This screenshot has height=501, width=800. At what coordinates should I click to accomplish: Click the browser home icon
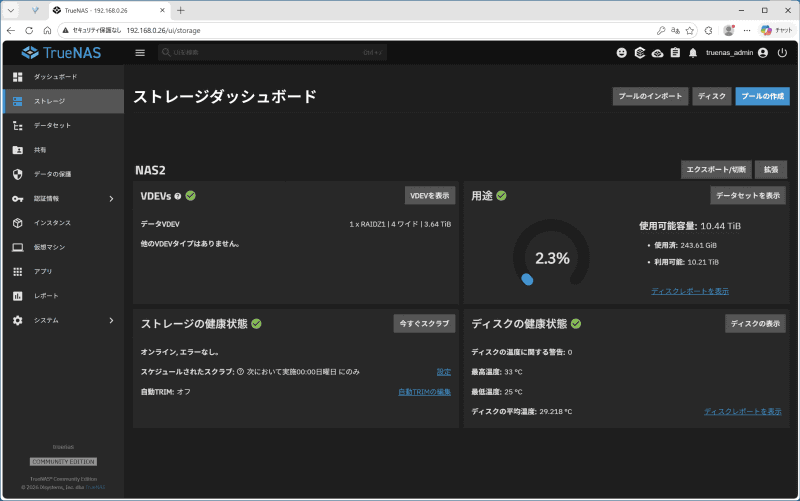[x=47, y=31]
